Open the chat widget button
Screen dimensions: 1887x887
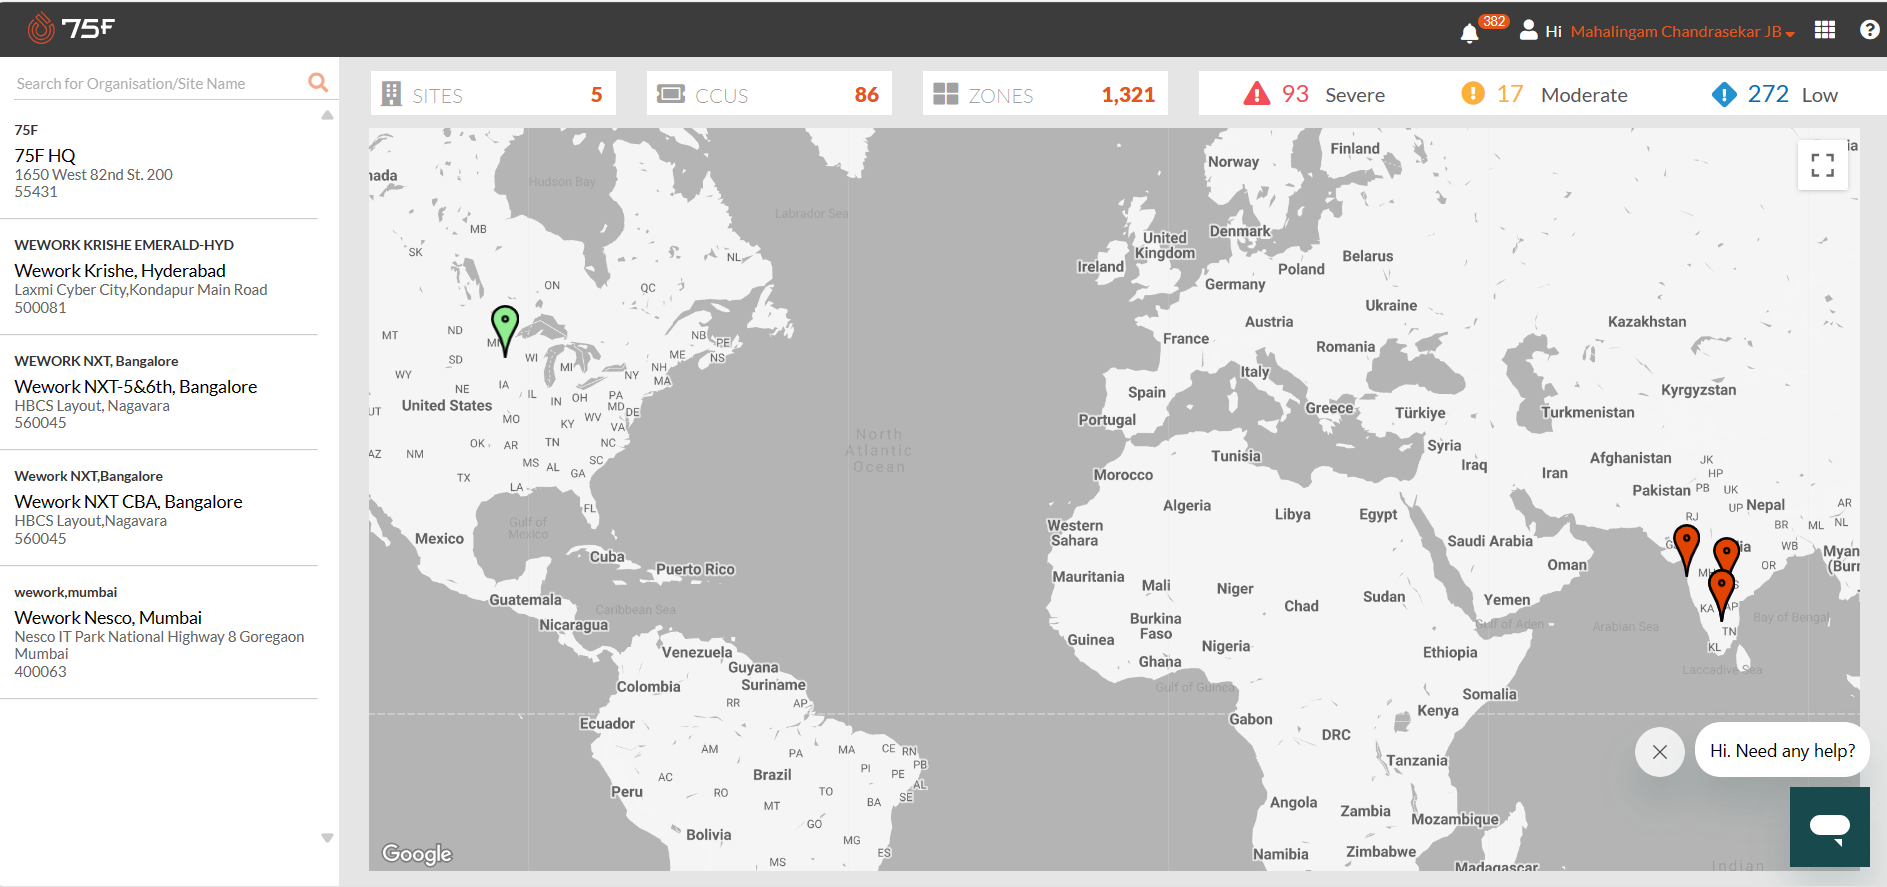pyautogui.click(x=1829, y=826)
